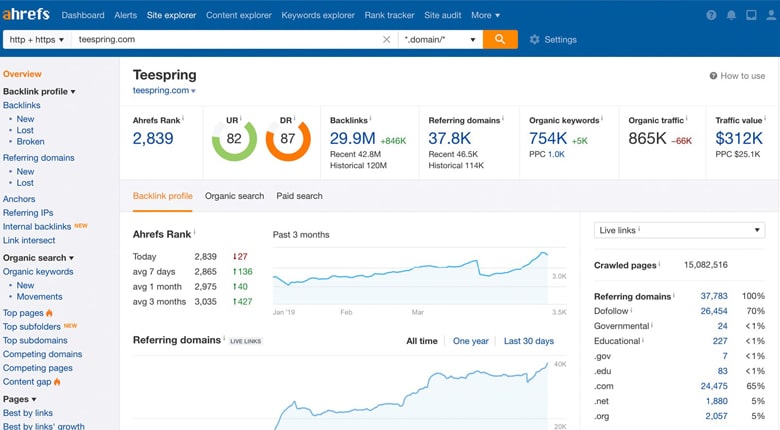Open Anchors report
Viewport: 780px width, 430px height.
[x=19, y=199]
